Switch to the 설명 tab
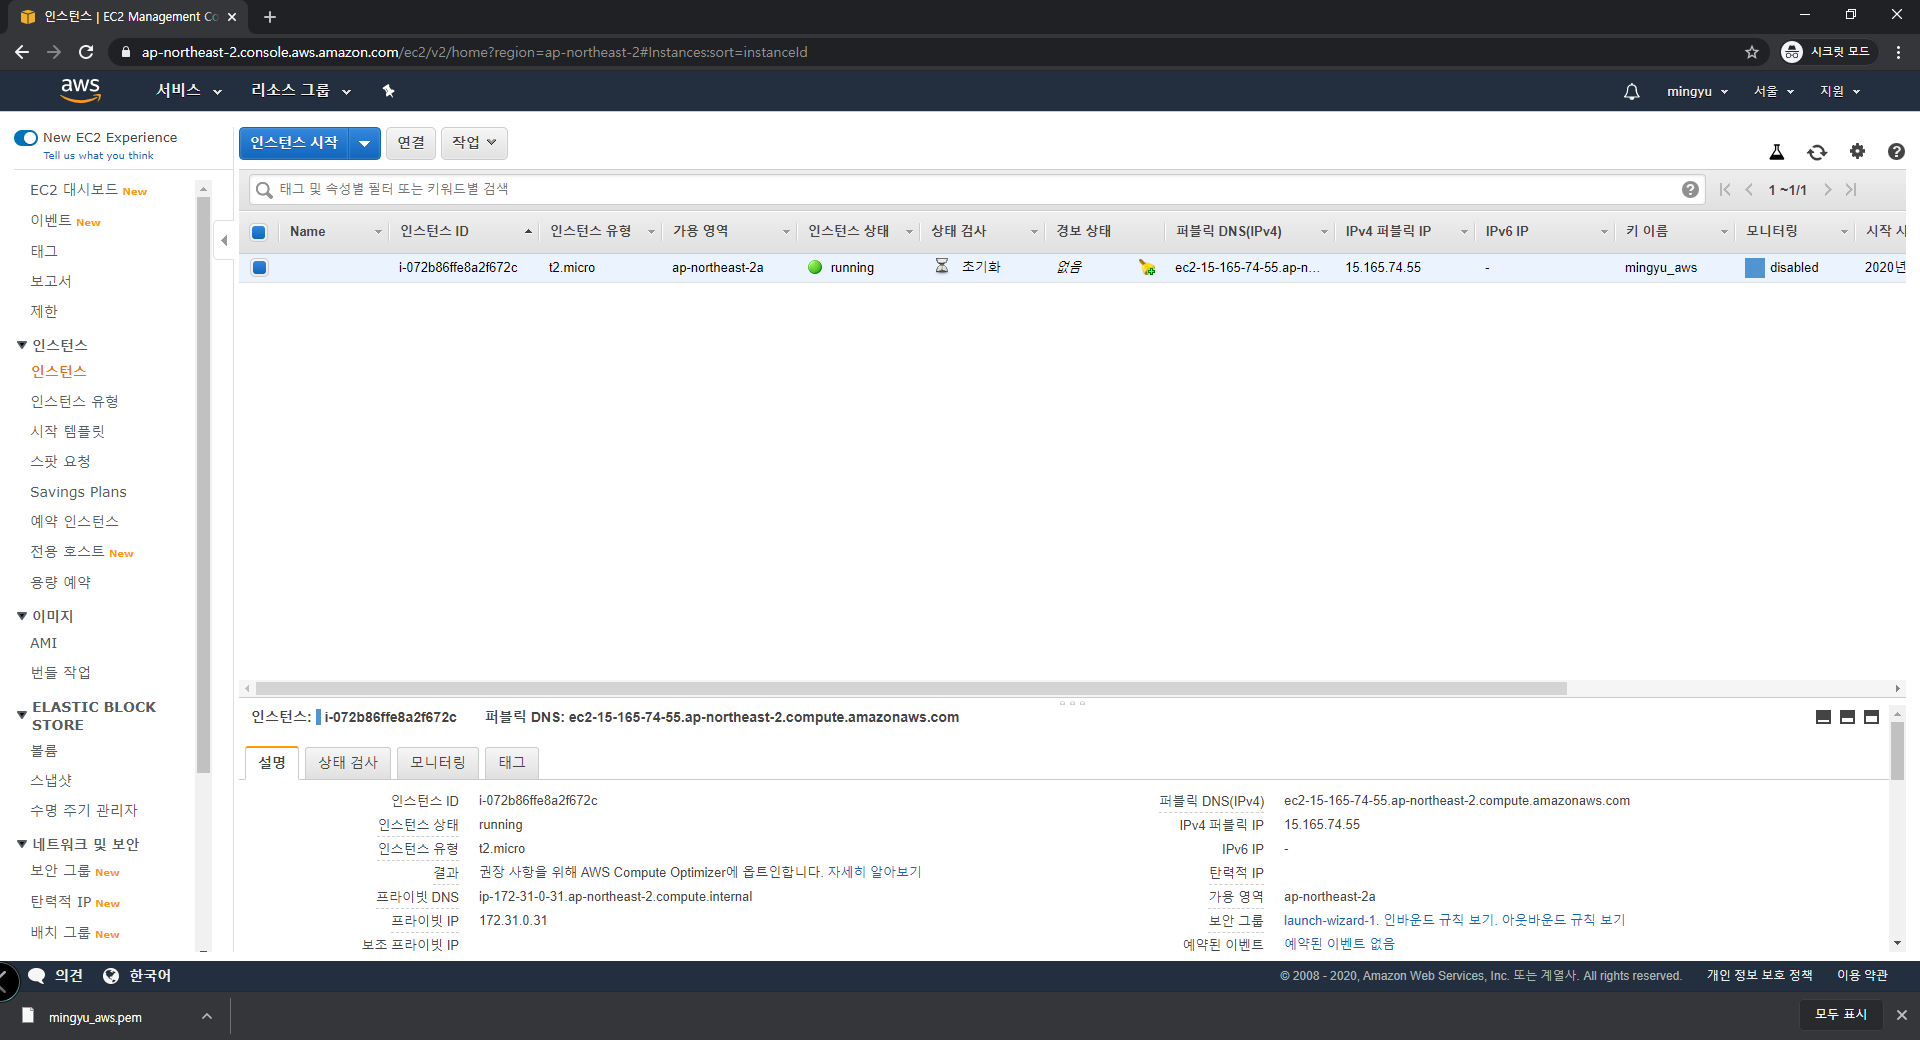Viewport: 1920px width, 1040px height. pyautogui.click(x=272, y=763)
